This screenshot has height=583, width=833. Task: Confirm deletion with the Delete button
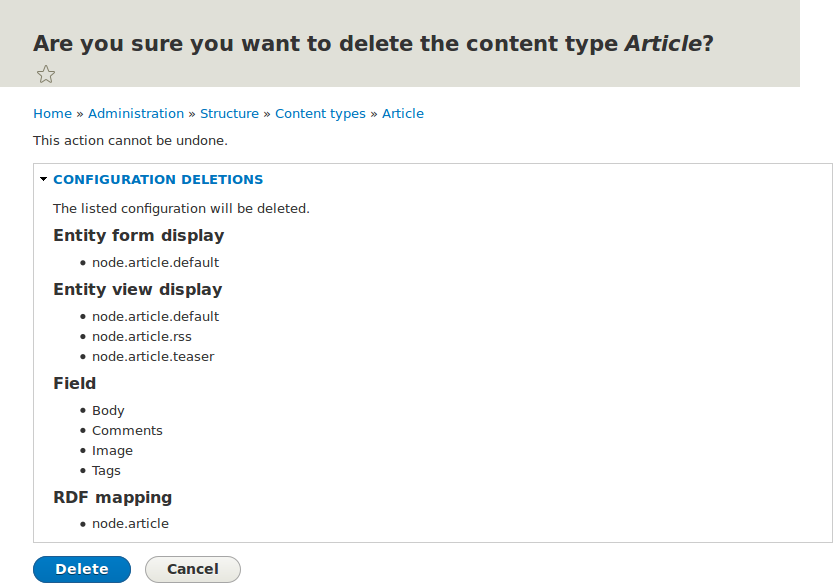point(81,568)
